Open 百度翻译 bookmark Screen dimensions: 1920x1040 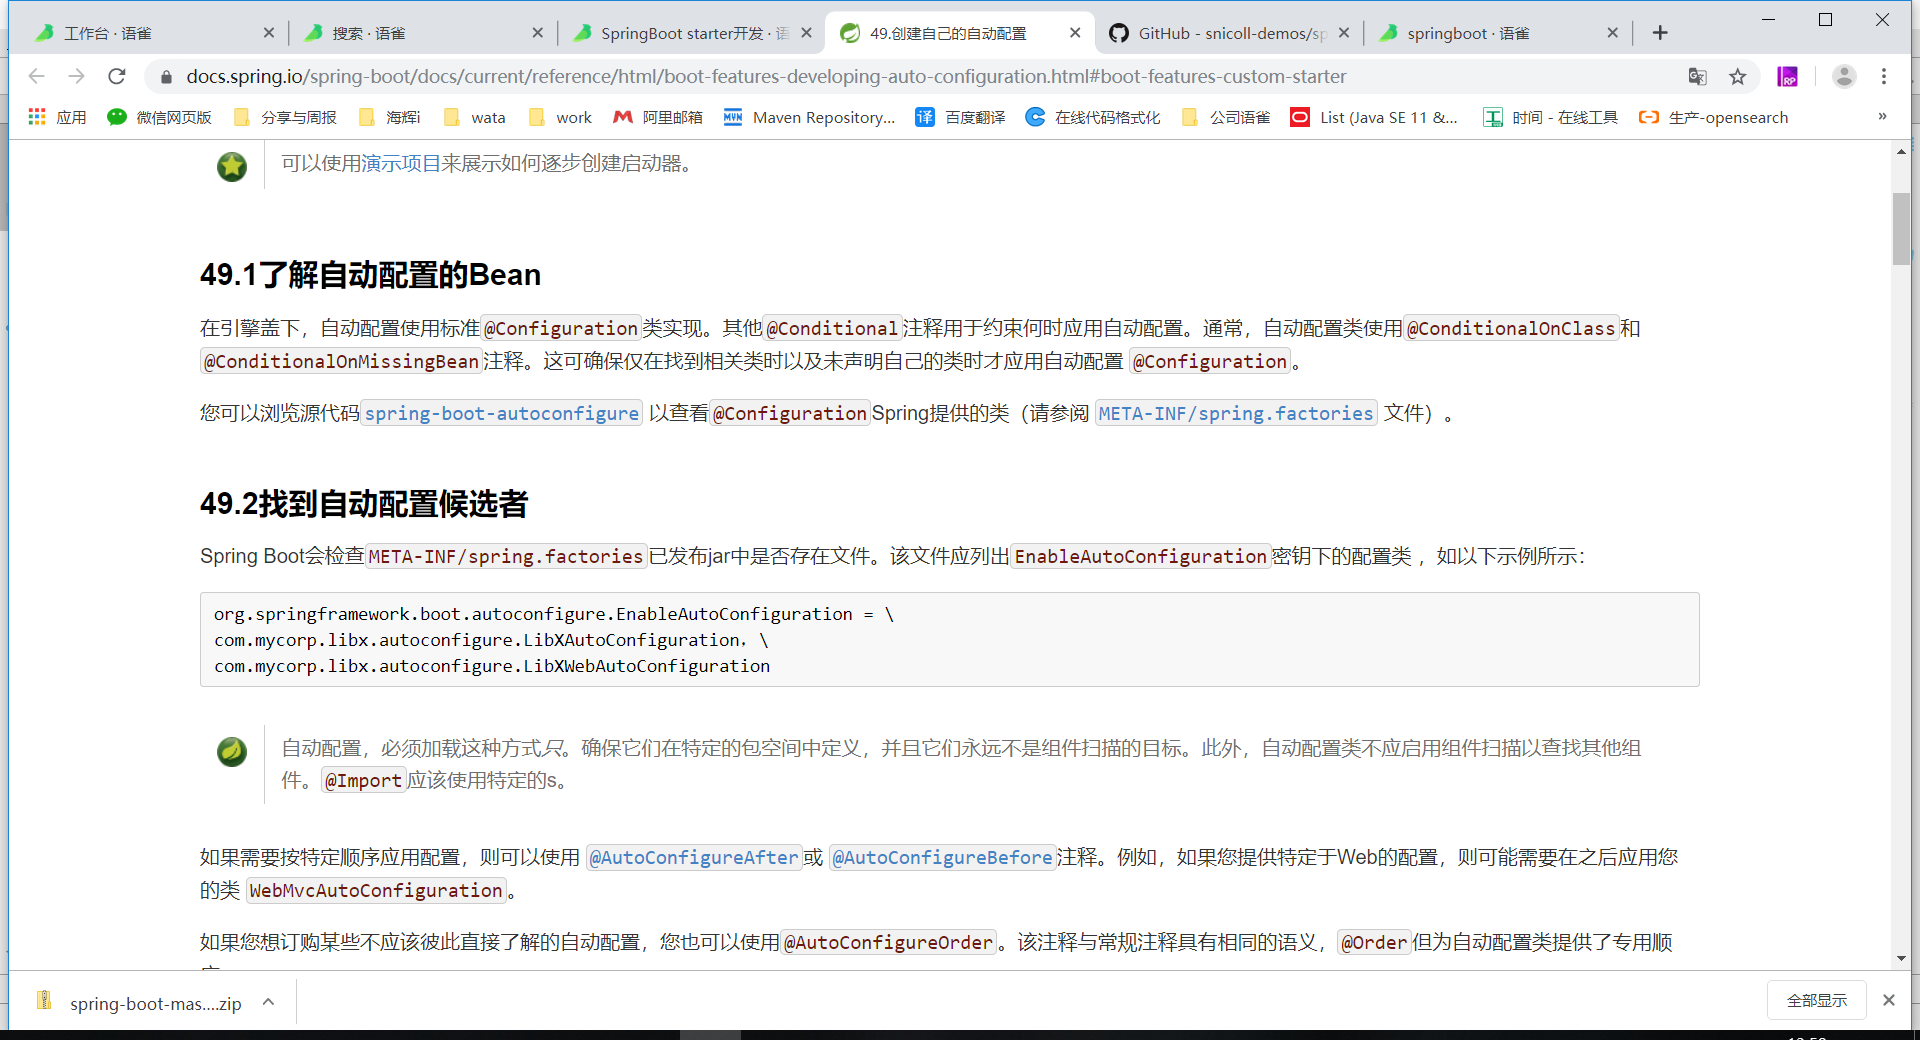click(x=961, y=117)
